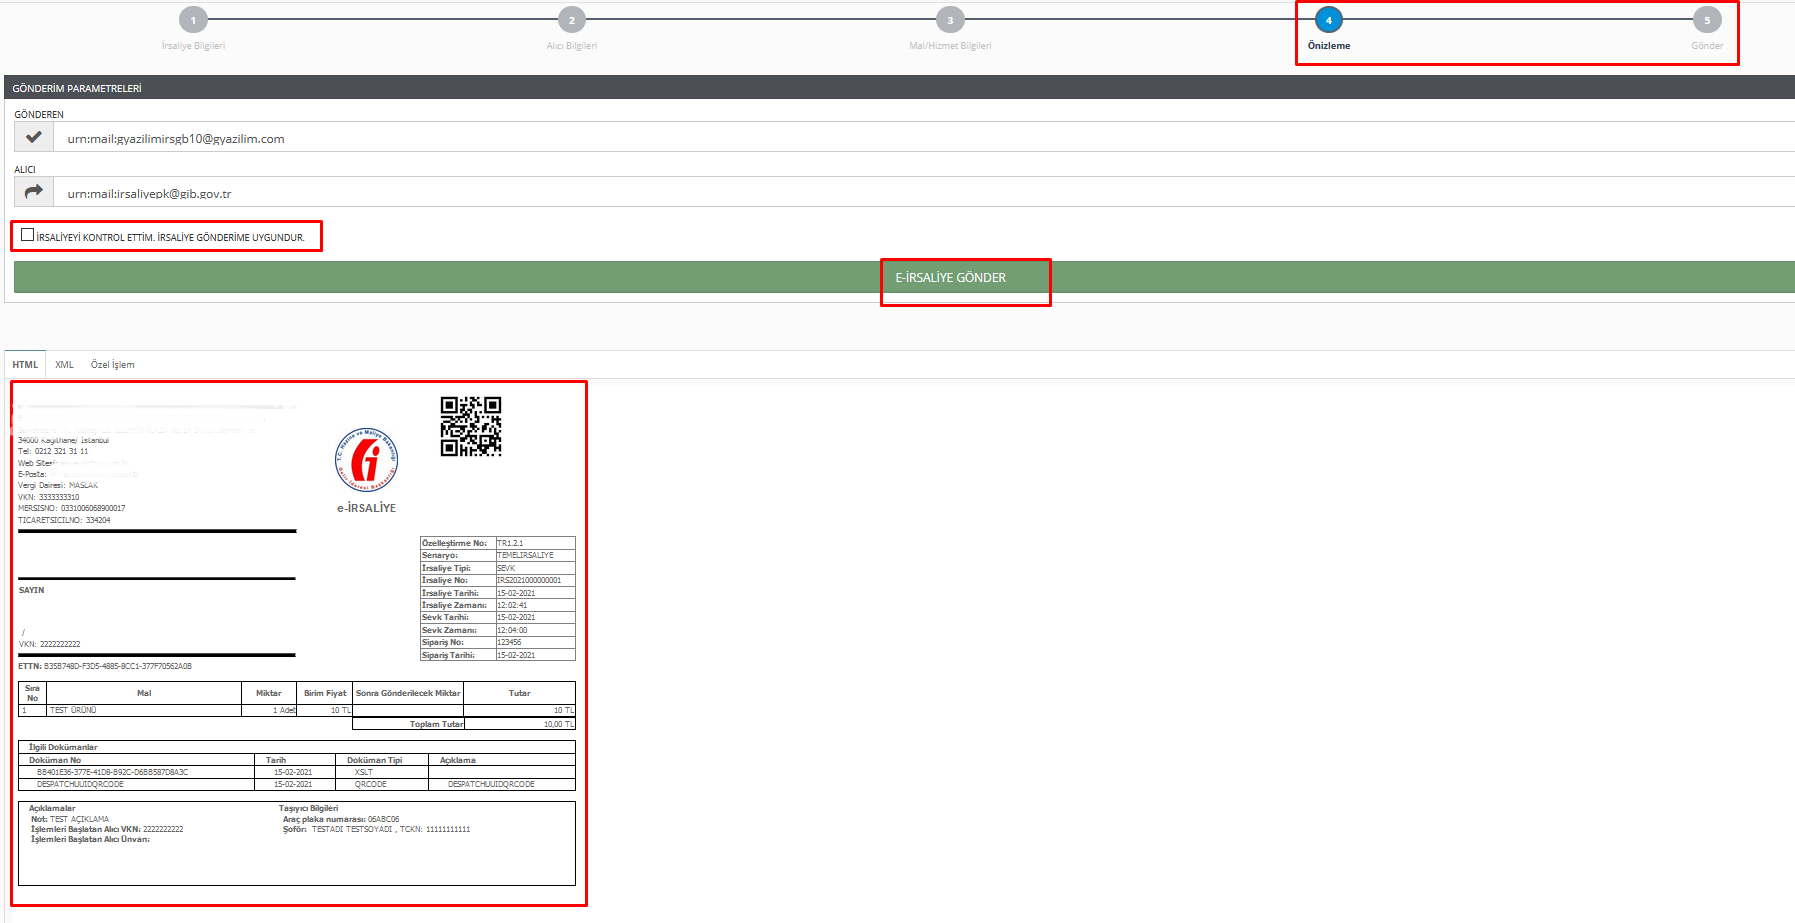Jump to step 2 Alıcı Bilgileri circle
The height and width of the screenshot is (923, 1795).
pos(572,20)
